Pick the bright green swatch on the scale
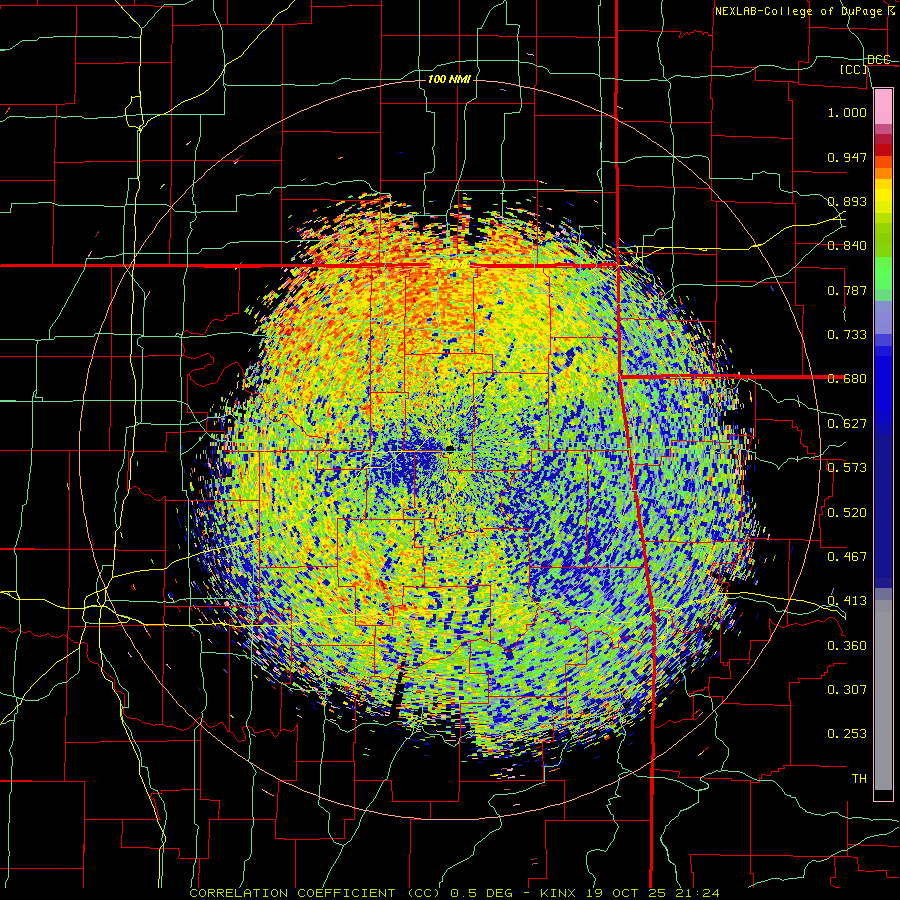Viewport: 900px width, 900px height. [883, 273]
